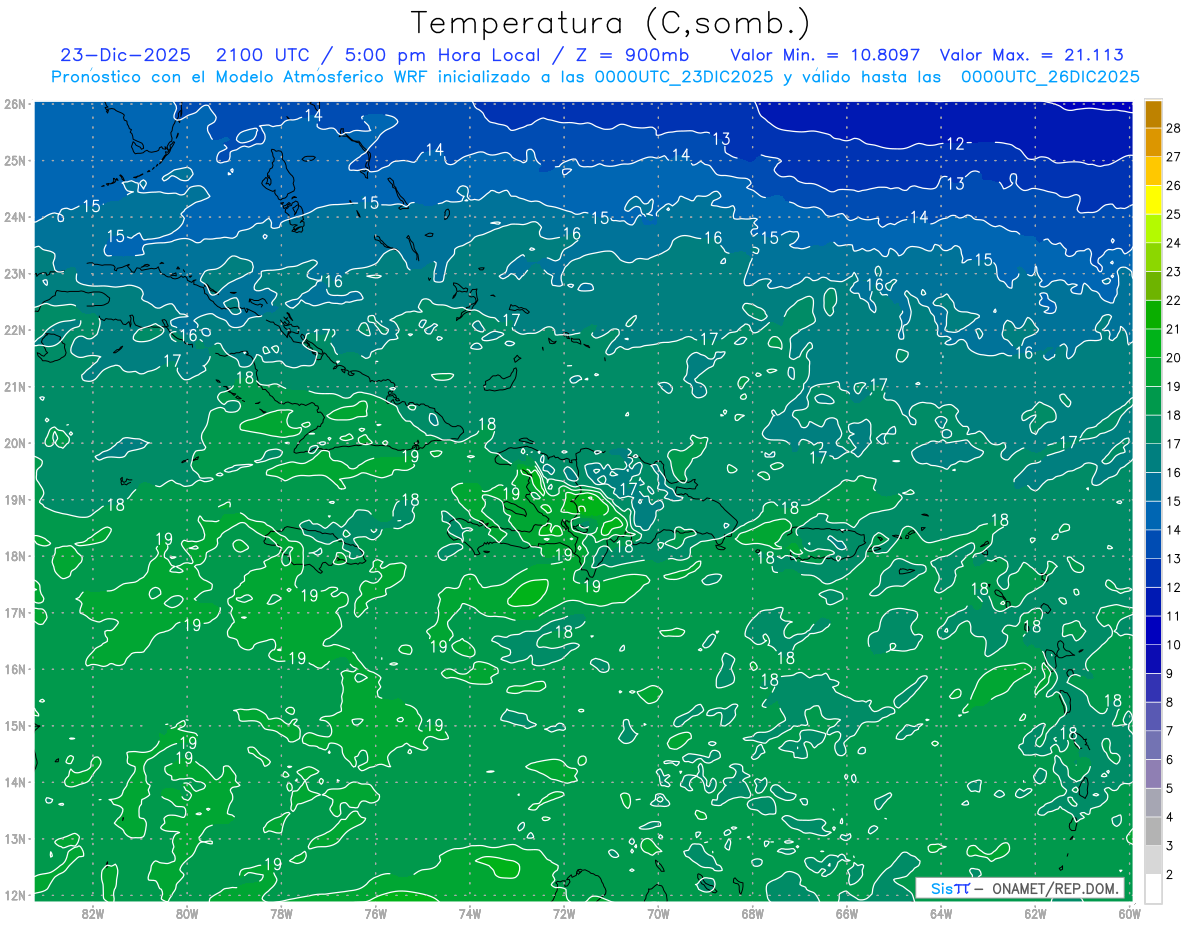
Task: Click the "80W" longitude axis label
Action: (186, 912)
